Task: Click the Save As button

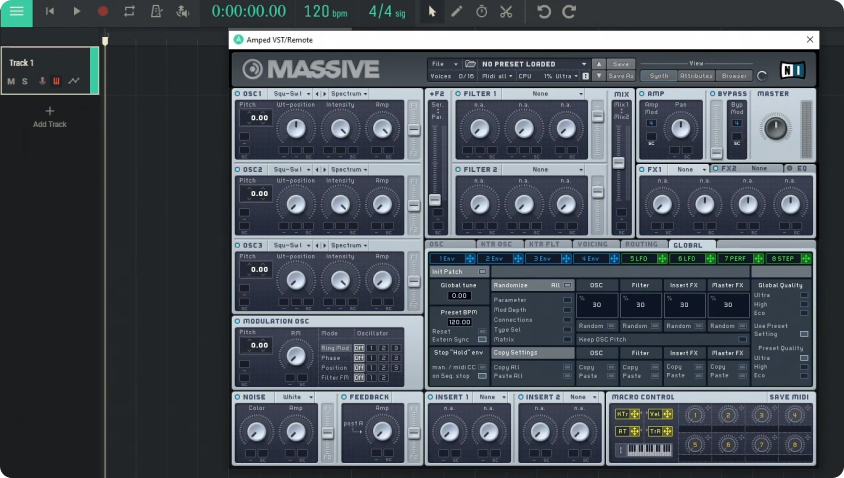Action: click(x=621, y=76)
